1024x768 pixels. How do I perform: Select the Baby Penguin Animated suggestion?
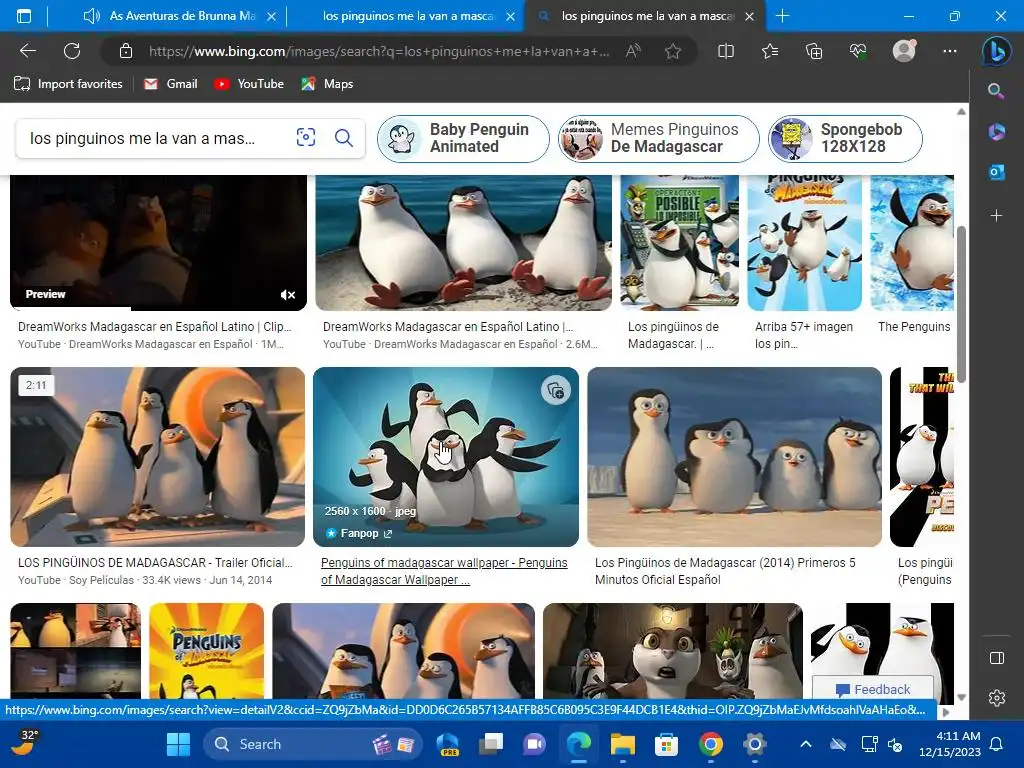tap(463, 138)
